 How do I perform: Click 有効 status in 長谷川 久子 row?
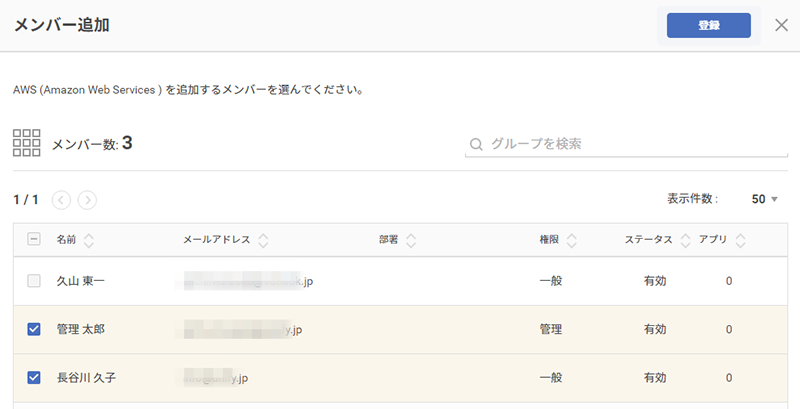tap(655, 378)
